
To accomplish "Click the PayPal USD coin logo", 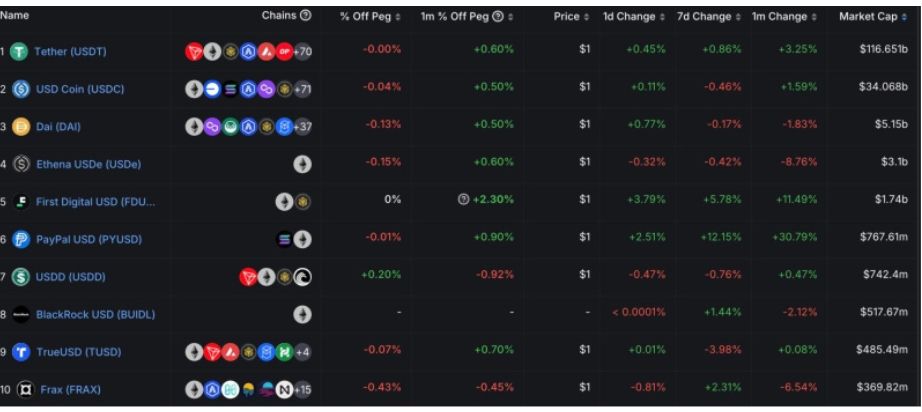I will (19, 239).
